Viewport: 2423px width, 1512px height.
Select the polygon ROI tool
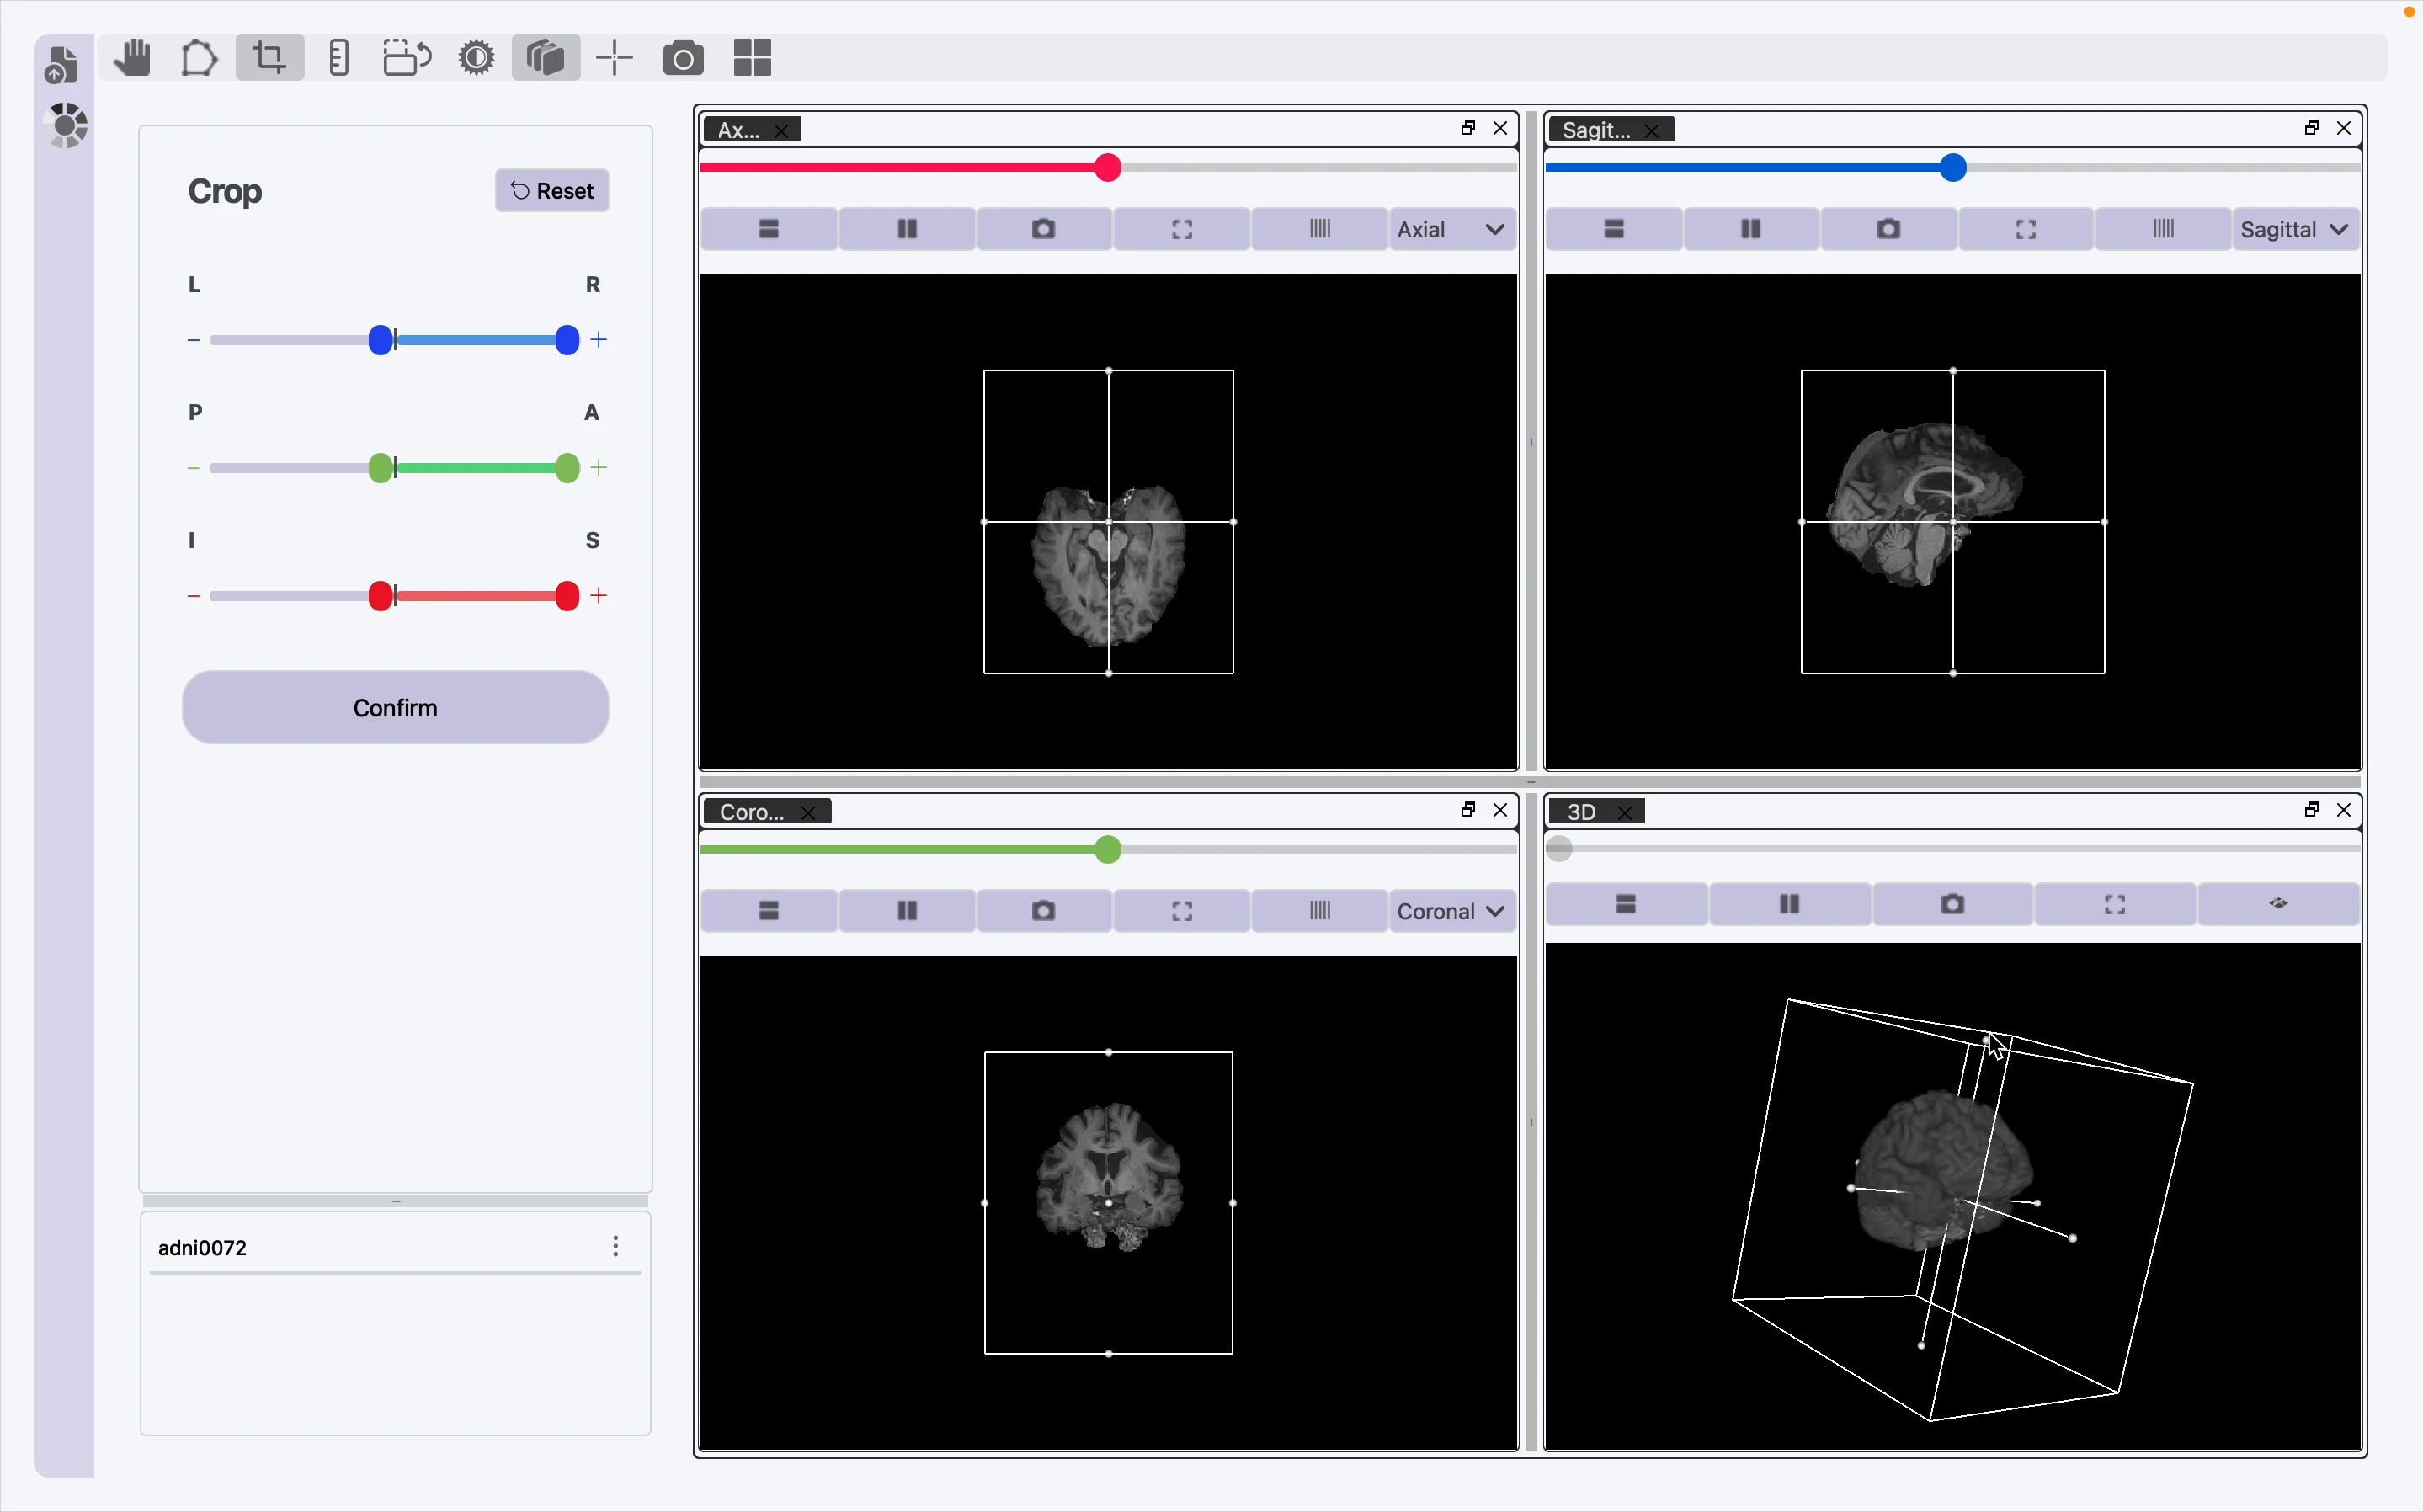pyautogui.click(x=199, y=58)
